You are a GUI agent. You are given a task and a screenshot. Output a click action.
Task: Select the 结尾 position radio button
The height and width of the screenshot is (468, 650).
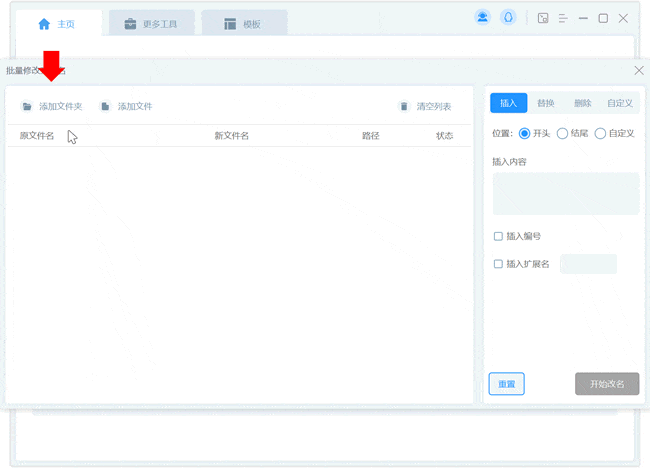point(562,133)
